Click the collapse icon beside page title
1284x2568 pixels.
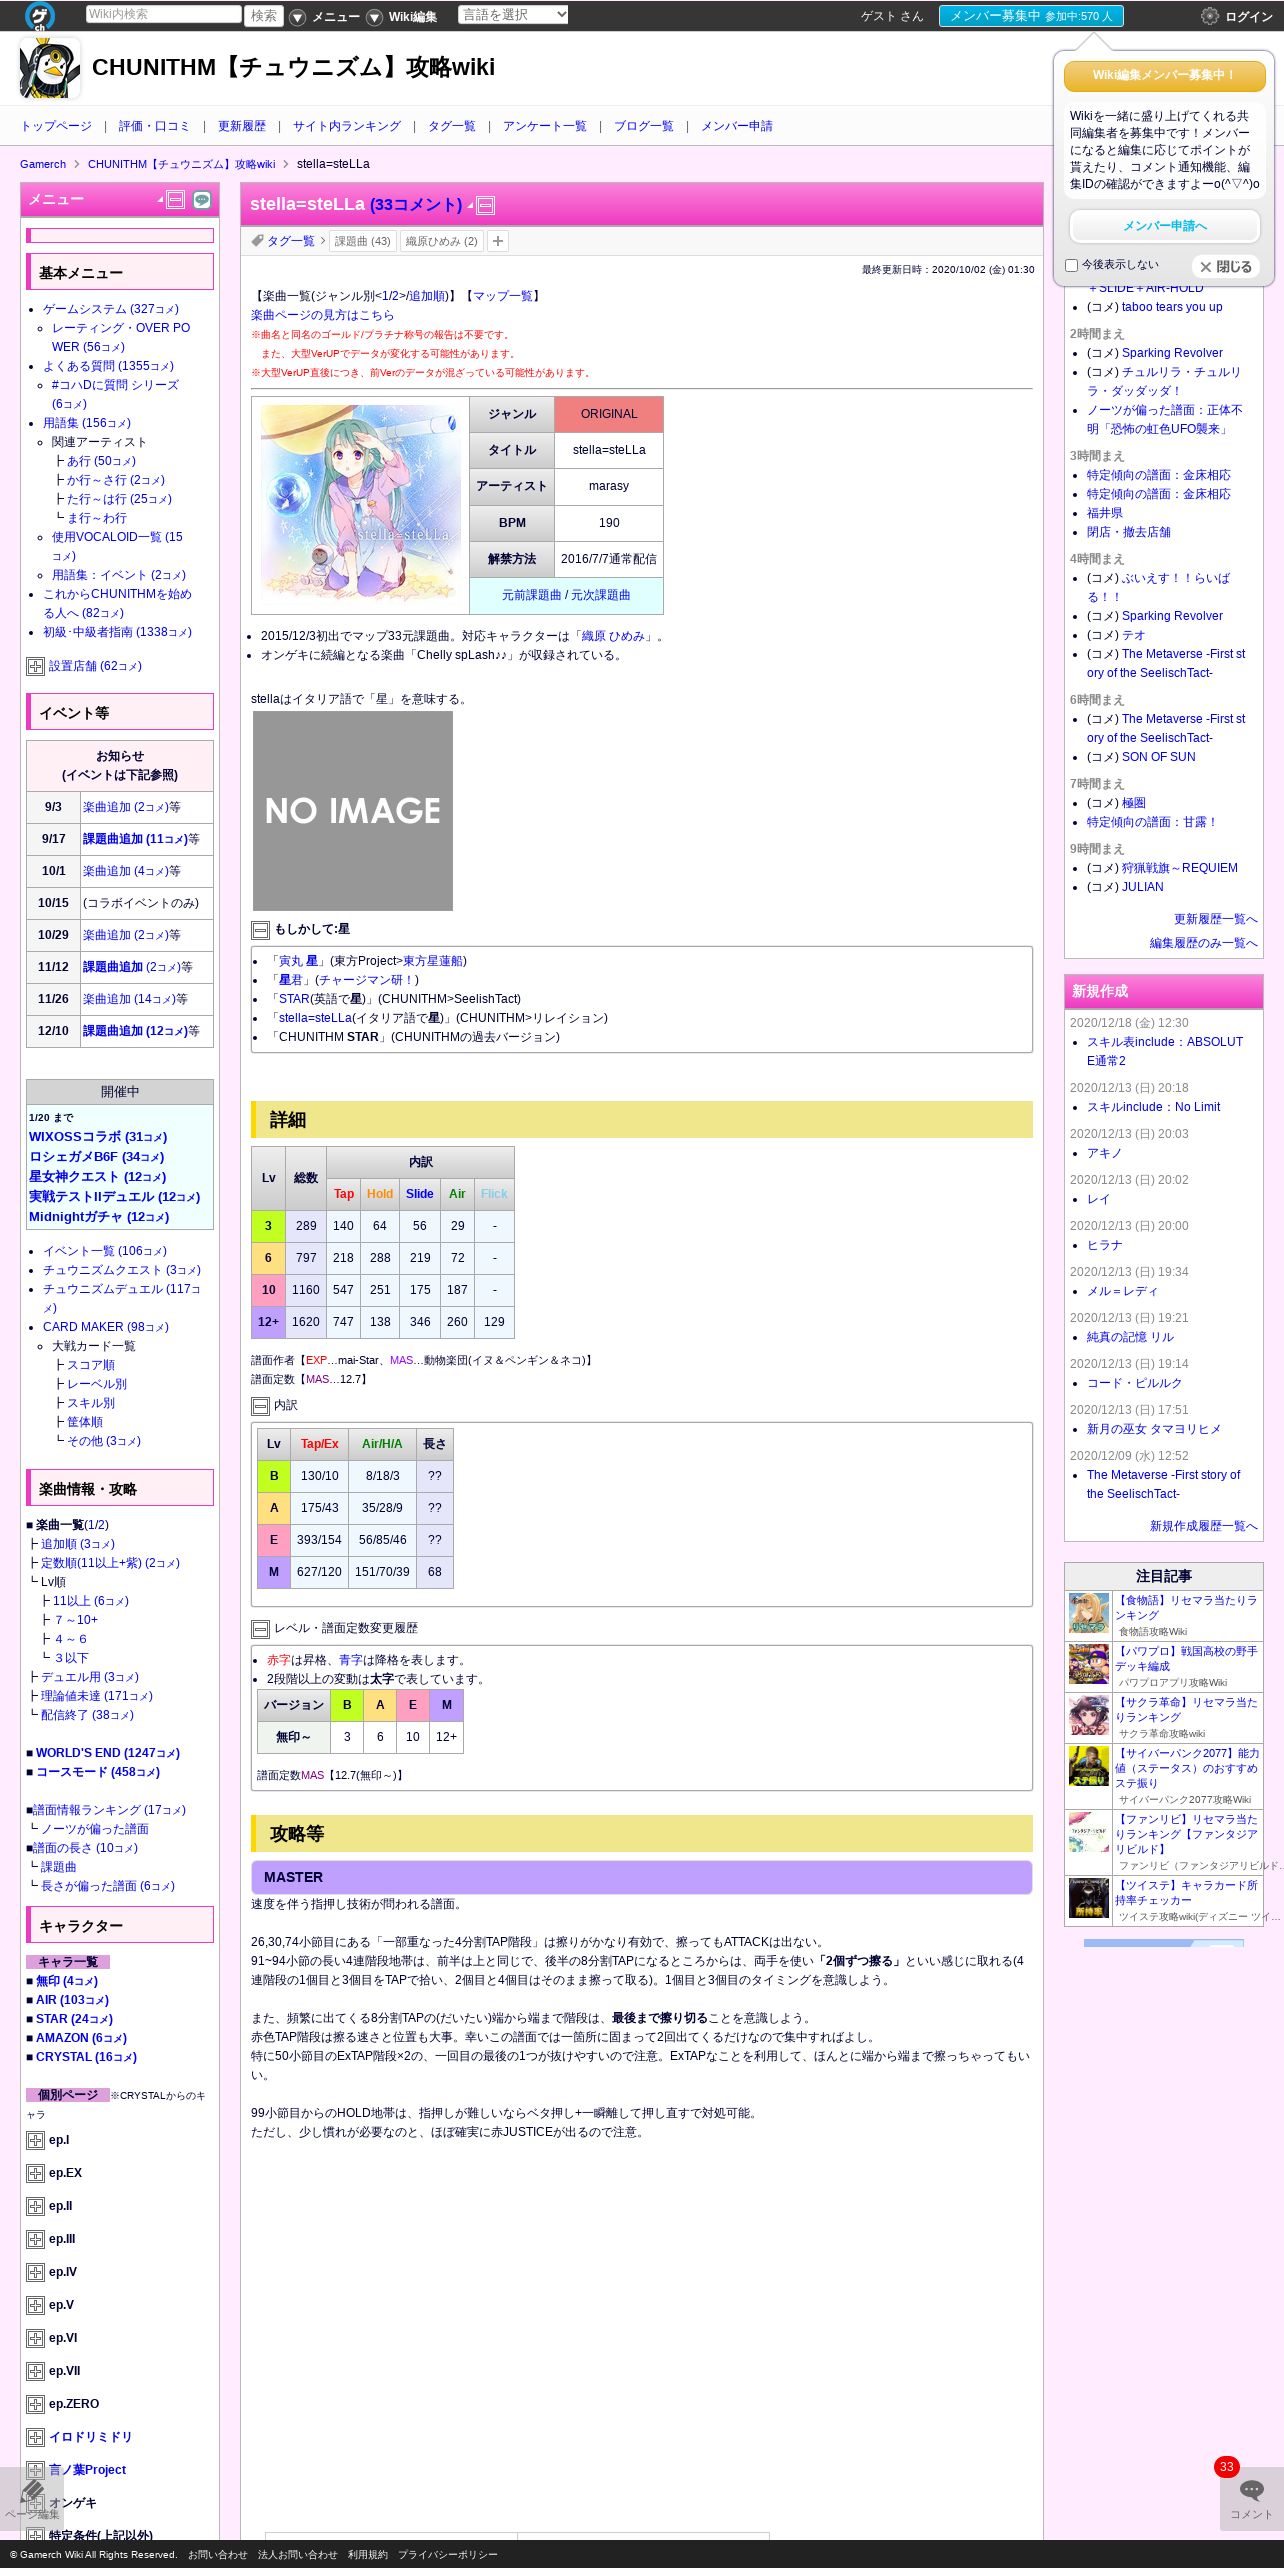click(x=486, y=206)
